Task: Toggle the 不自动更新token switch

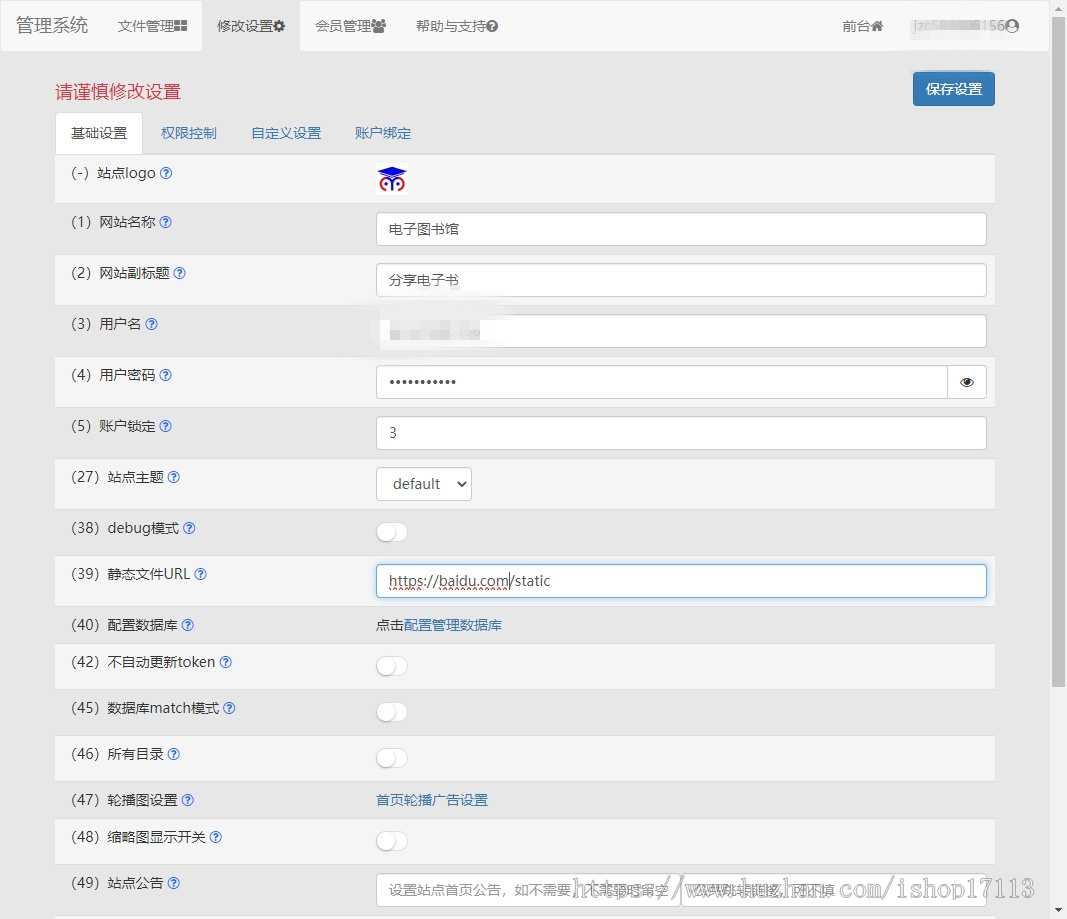Action: [x=392, y=666]
